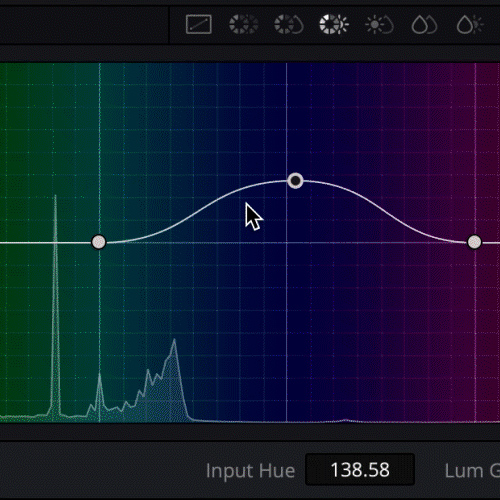This screenshot has width=500, height=500.
Task: Click the tall green histogram spike
Action: click(55, 300)
